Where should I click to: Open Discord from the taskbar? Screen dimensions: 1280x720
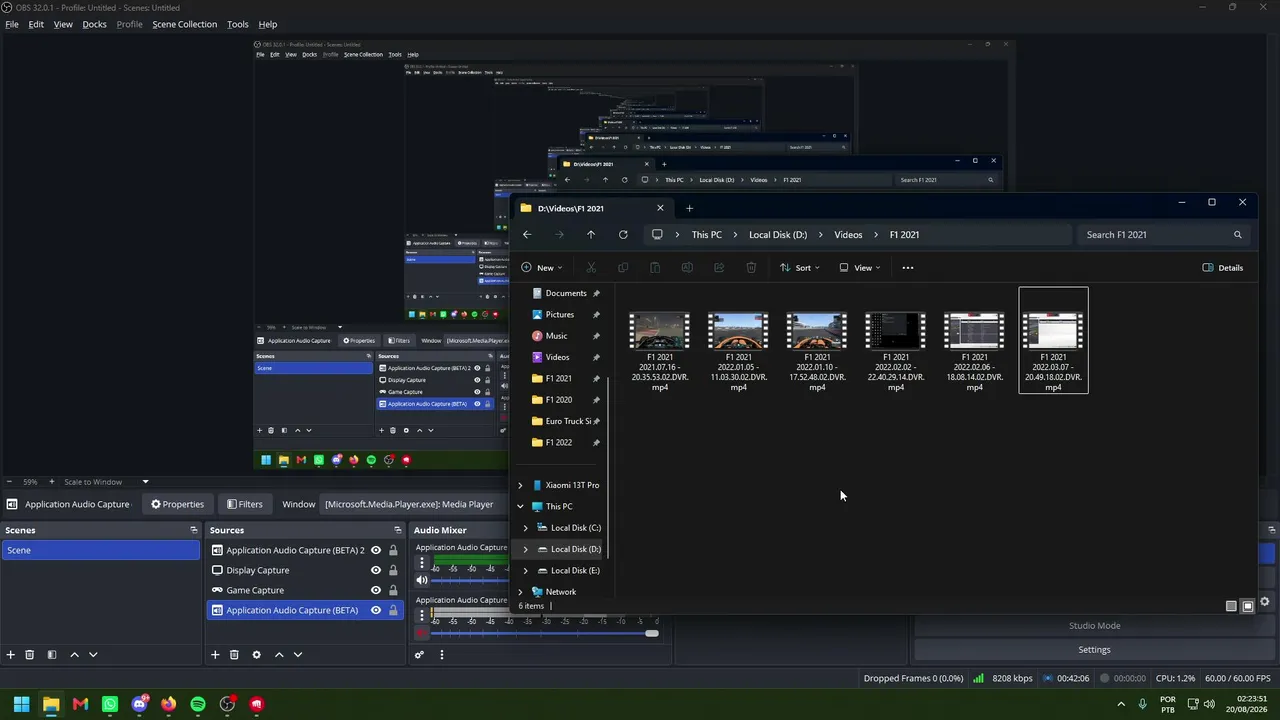[x=139, y=704]
